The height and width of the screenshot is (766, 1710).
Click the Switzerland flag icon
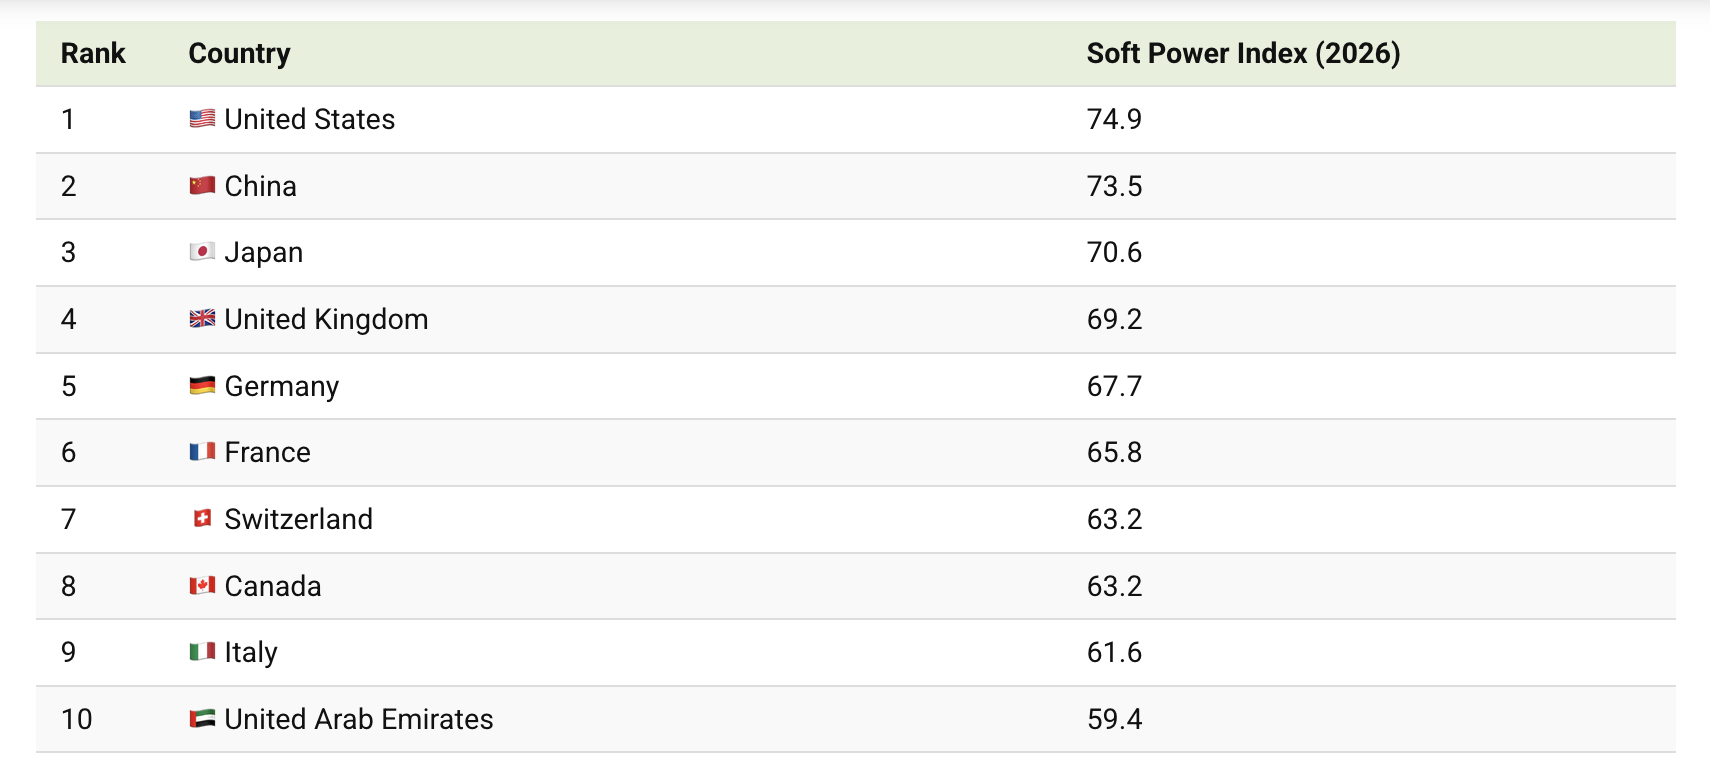pos(202,519)
